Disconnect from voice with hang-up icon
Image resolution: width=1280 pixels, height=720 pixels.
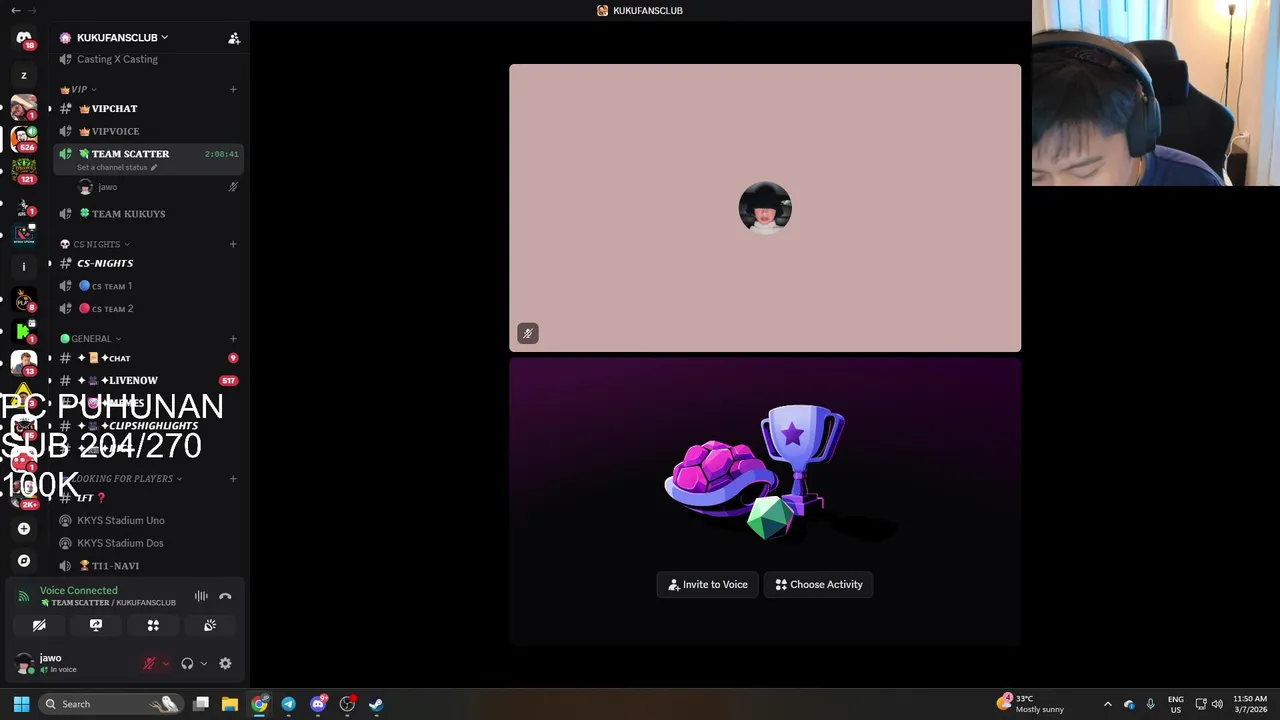coord(225,597)
